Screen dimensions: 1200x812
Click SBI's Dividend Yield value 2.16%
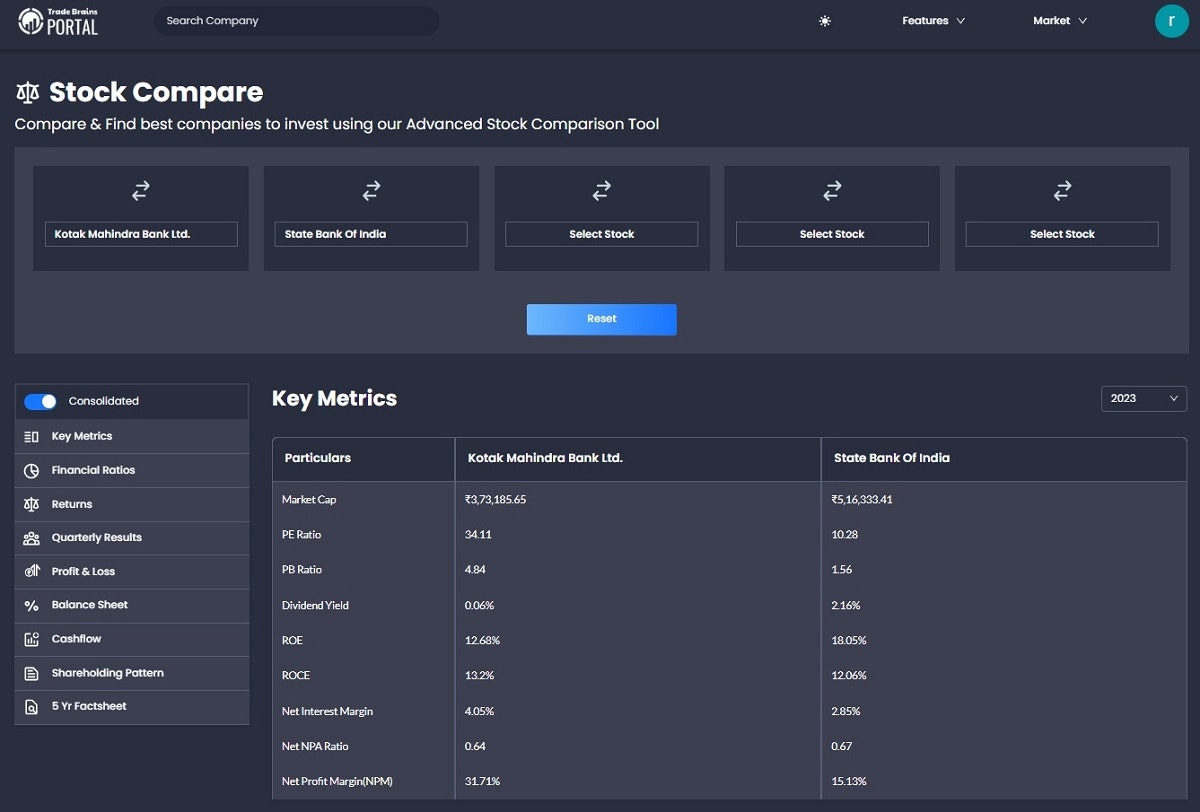846,605
